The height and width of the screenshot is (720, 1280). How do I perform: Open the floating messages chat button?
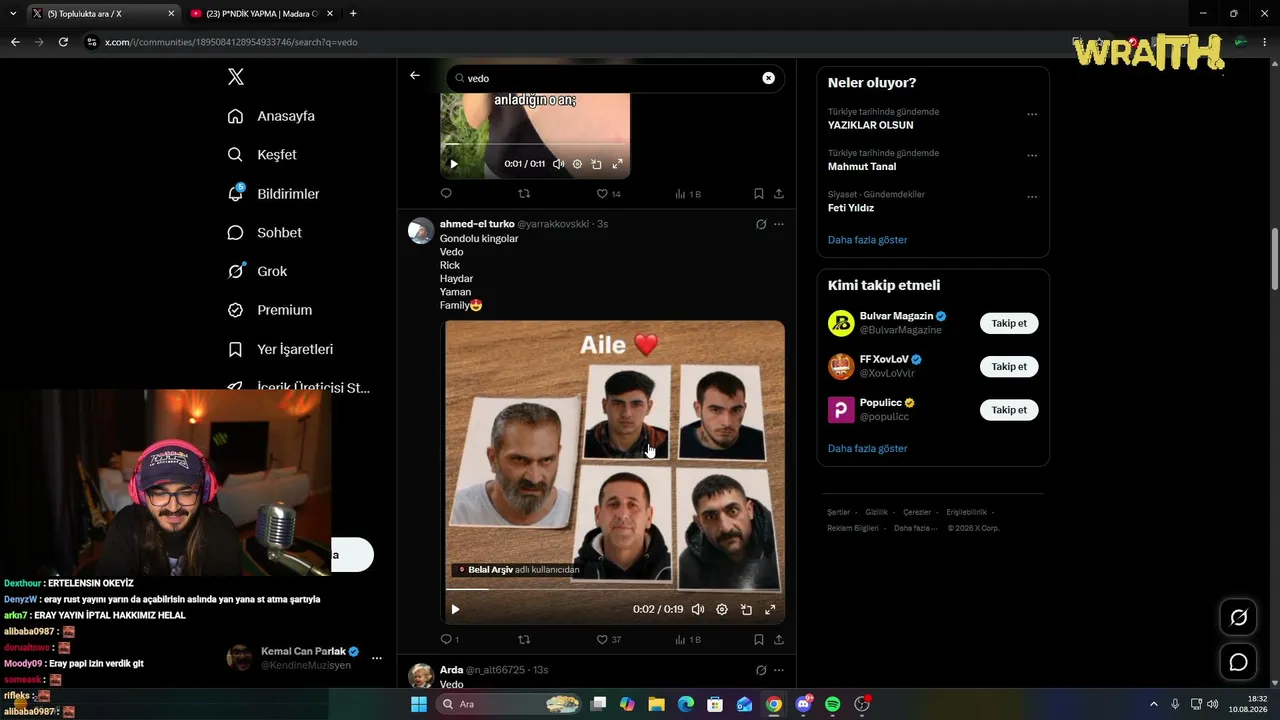tap(1238, 662)
